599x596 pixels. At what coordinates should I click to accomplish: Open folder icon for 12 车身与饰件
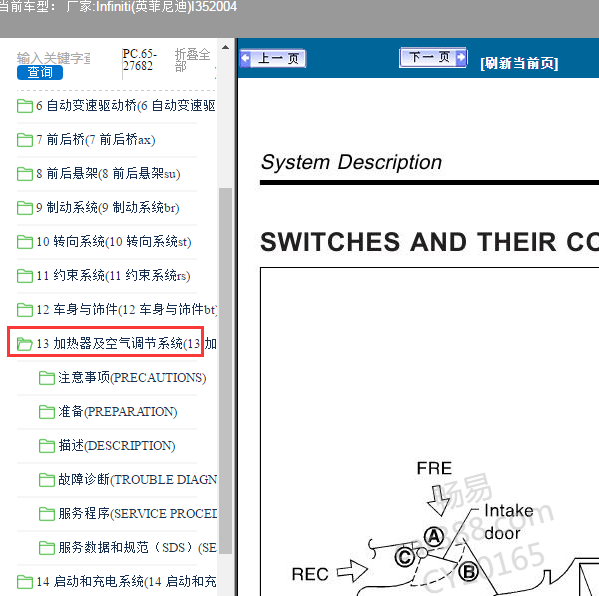tap(25, 310)
